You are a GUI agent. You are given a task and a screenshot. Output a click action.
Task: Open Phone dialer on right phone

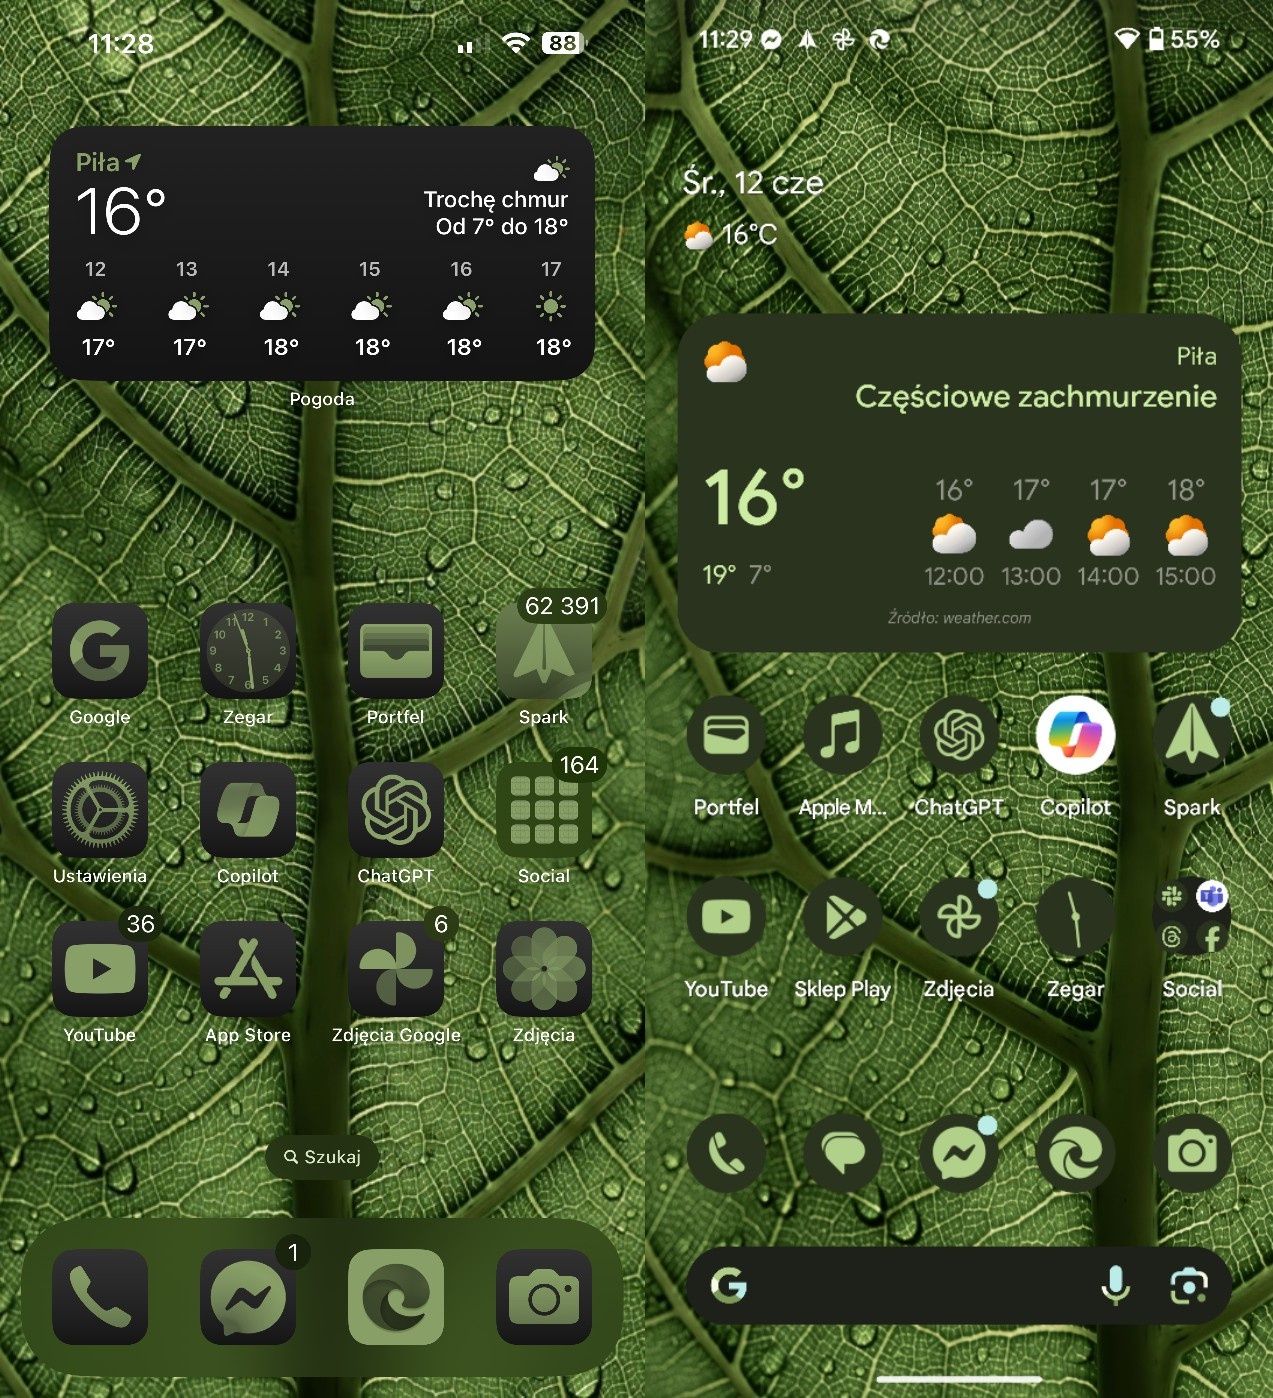coord(726,1153)
